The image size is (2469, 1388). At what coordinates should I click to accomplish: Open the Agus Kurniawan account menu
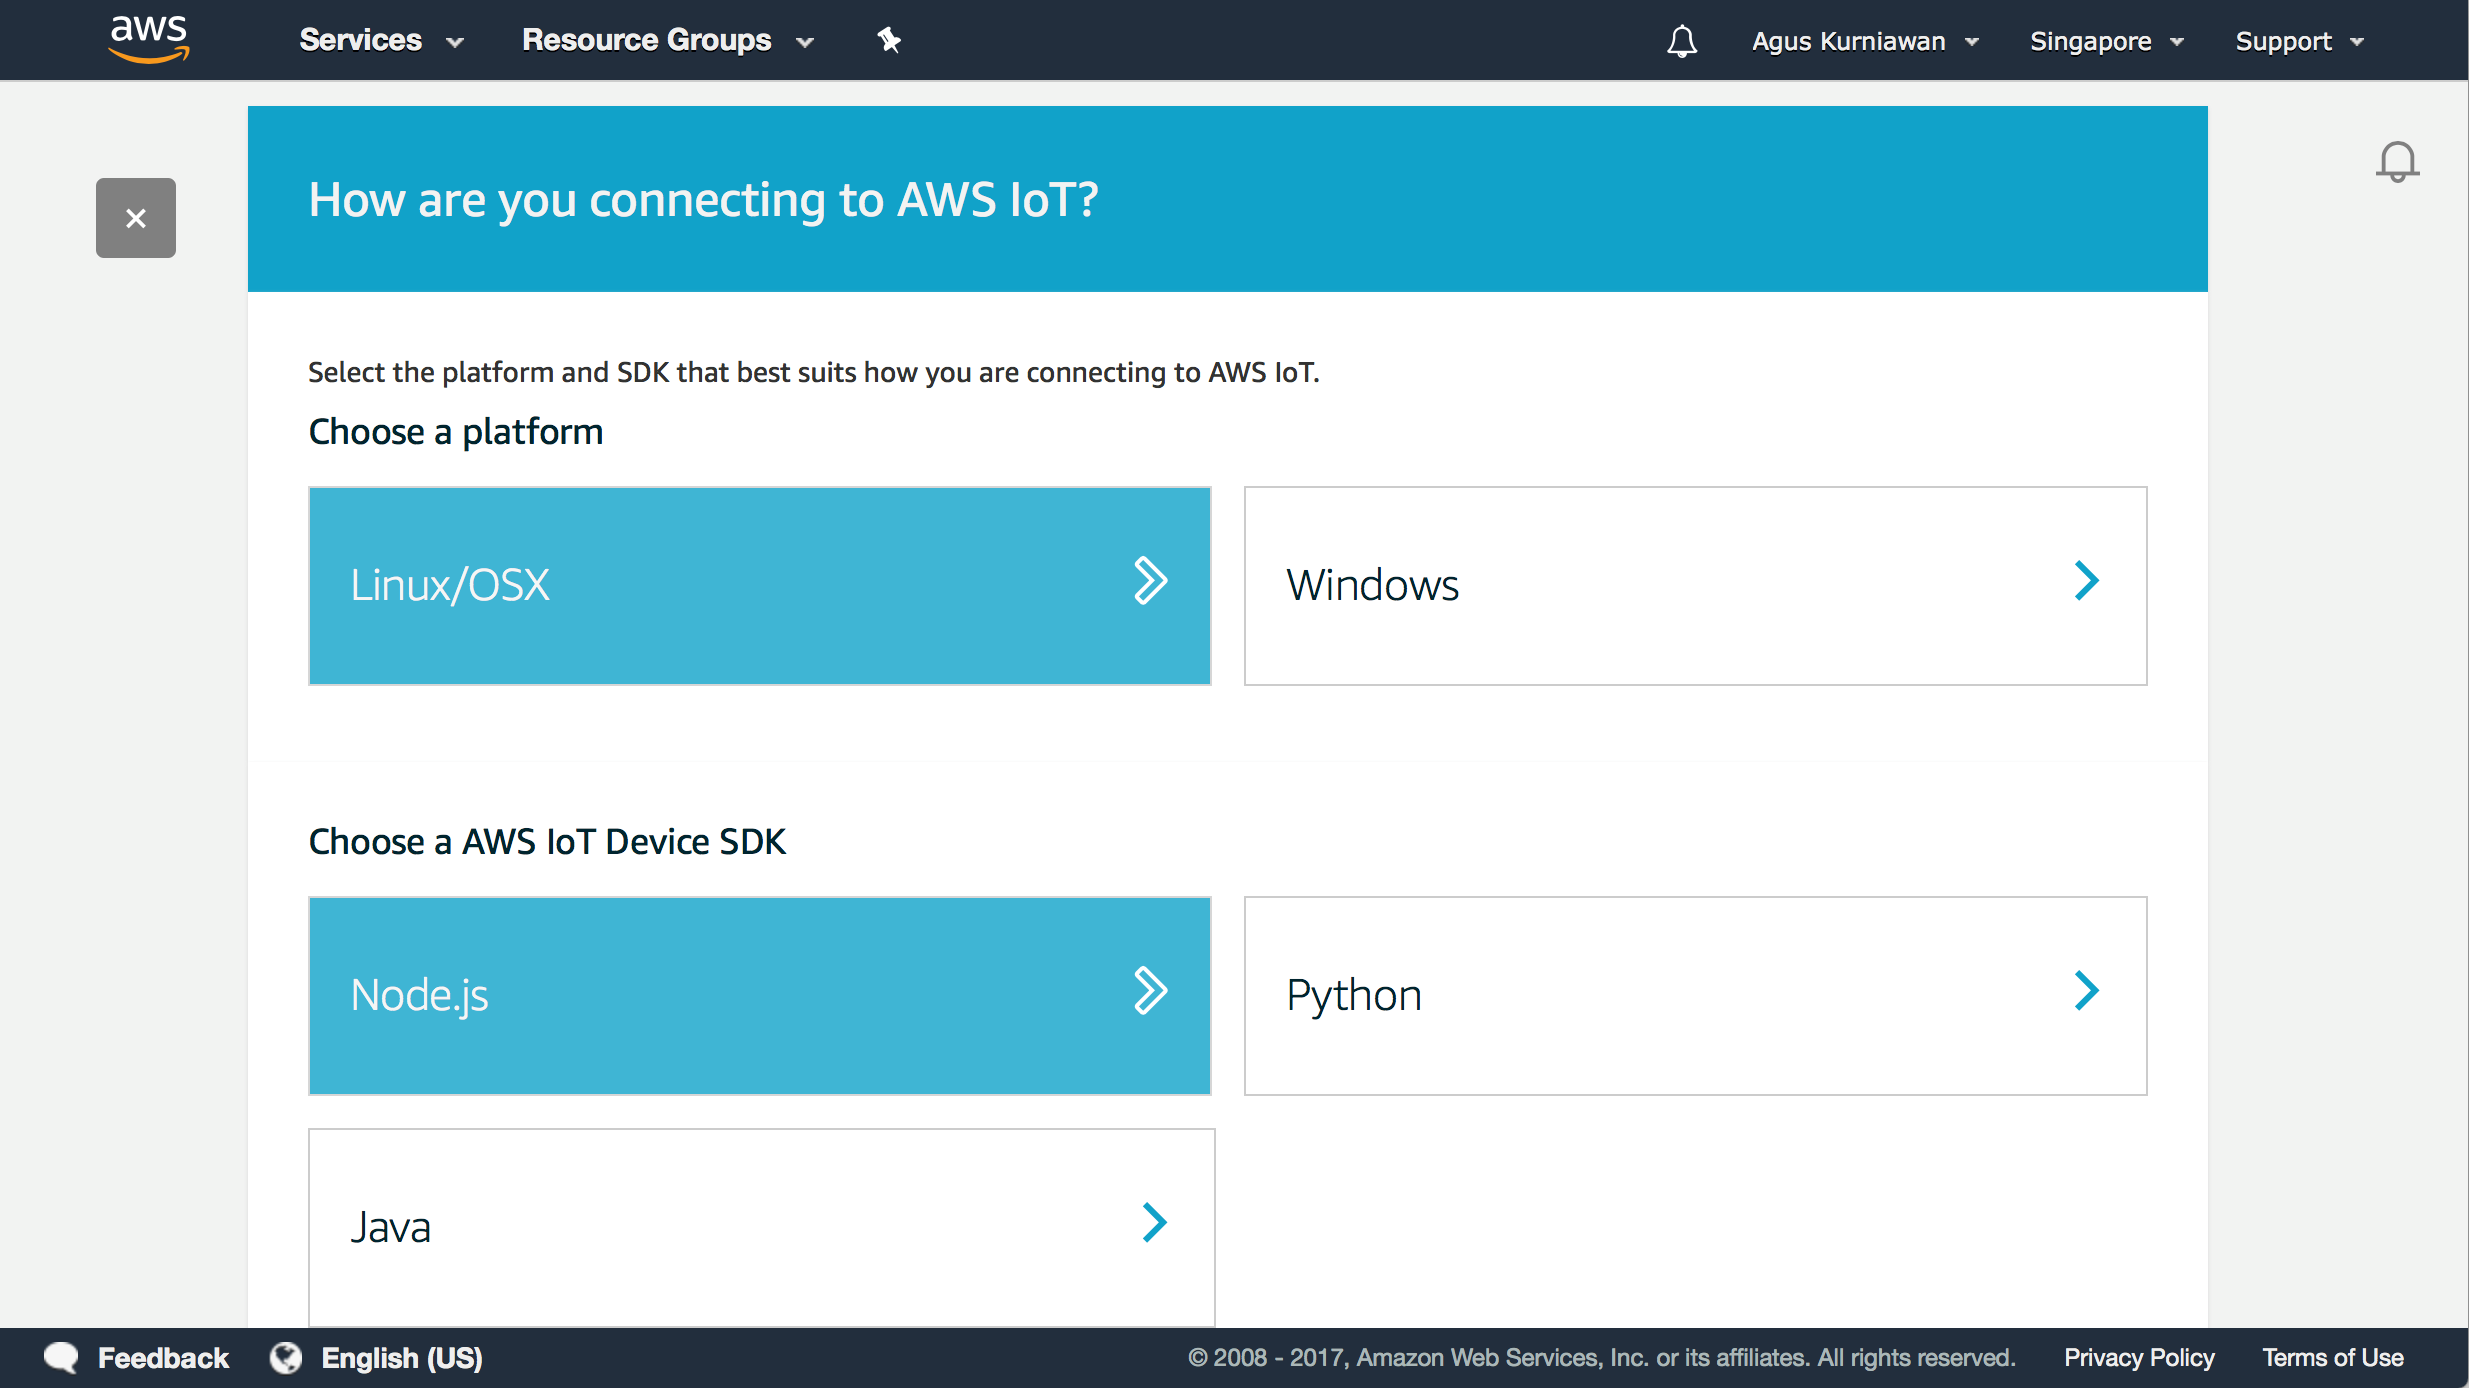click(1865, 41)
